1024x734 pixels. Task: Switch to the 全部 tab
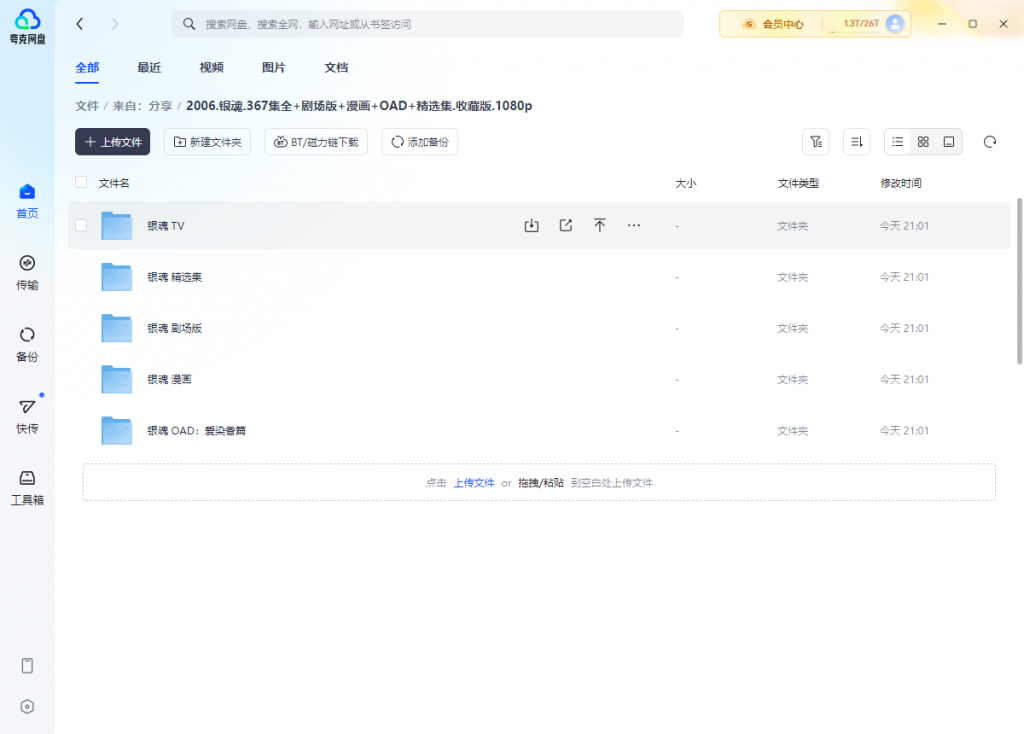87,67
